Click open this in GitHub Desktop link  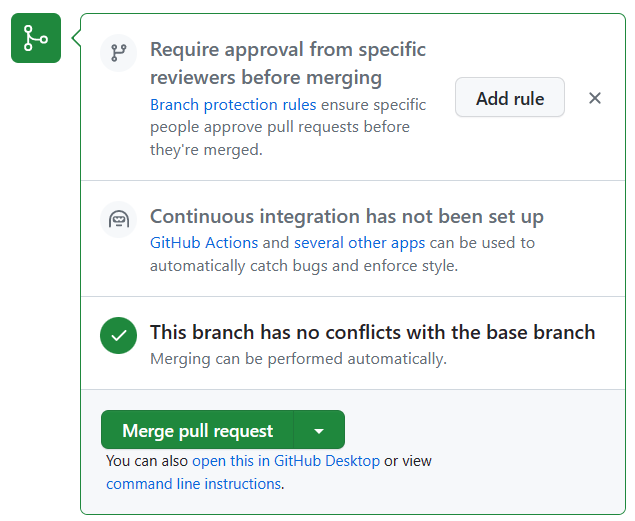point(286,461)
